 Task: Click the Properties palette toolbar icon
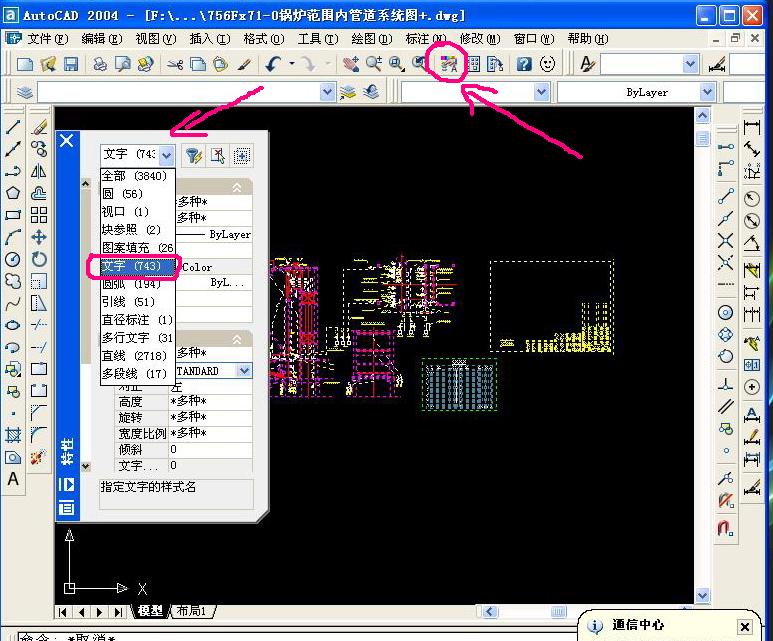pos(449,64)
